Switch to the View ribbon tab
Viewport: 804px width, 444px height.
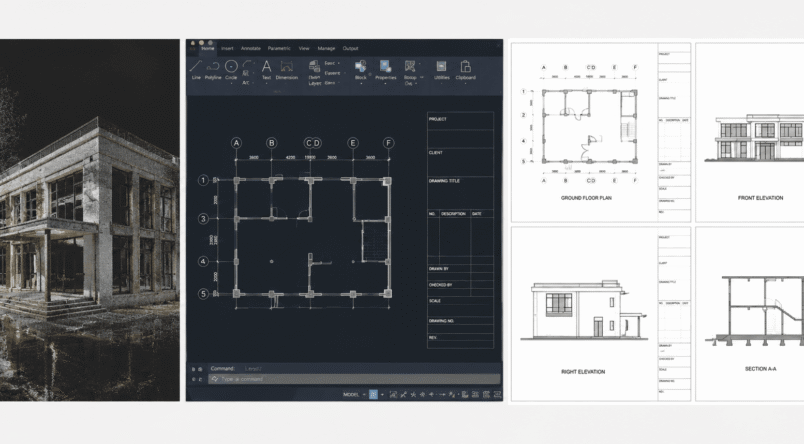[304, 48]
